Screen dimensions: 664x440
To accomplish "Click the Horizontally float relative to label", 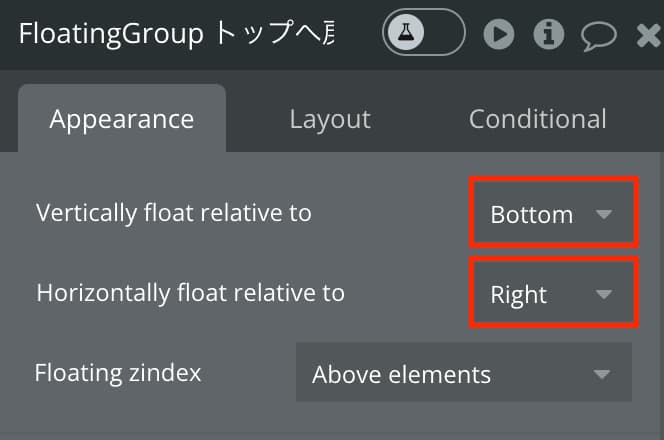I will point(191,293).
